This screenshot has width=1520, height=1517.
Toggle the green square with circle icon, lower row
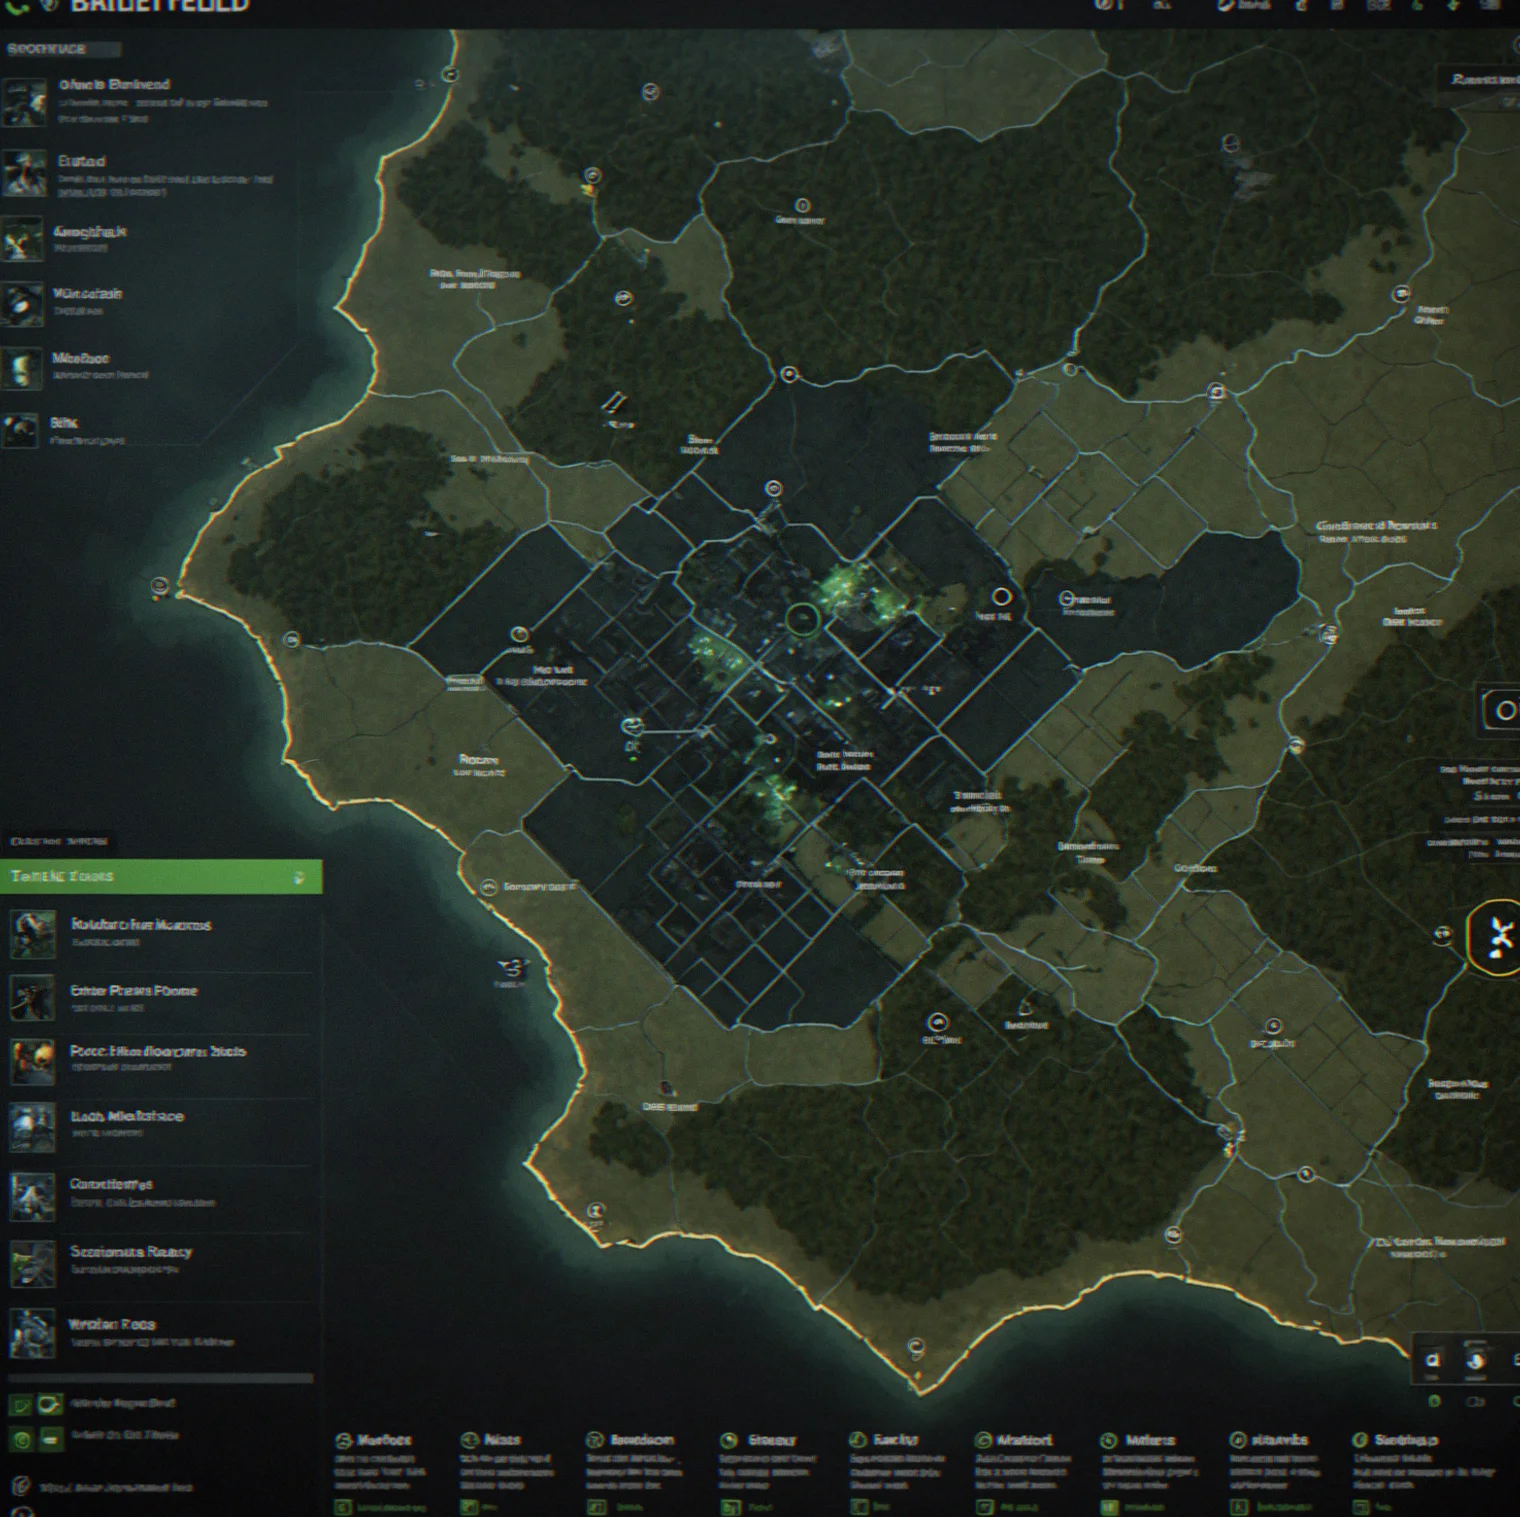point(20,1439)
